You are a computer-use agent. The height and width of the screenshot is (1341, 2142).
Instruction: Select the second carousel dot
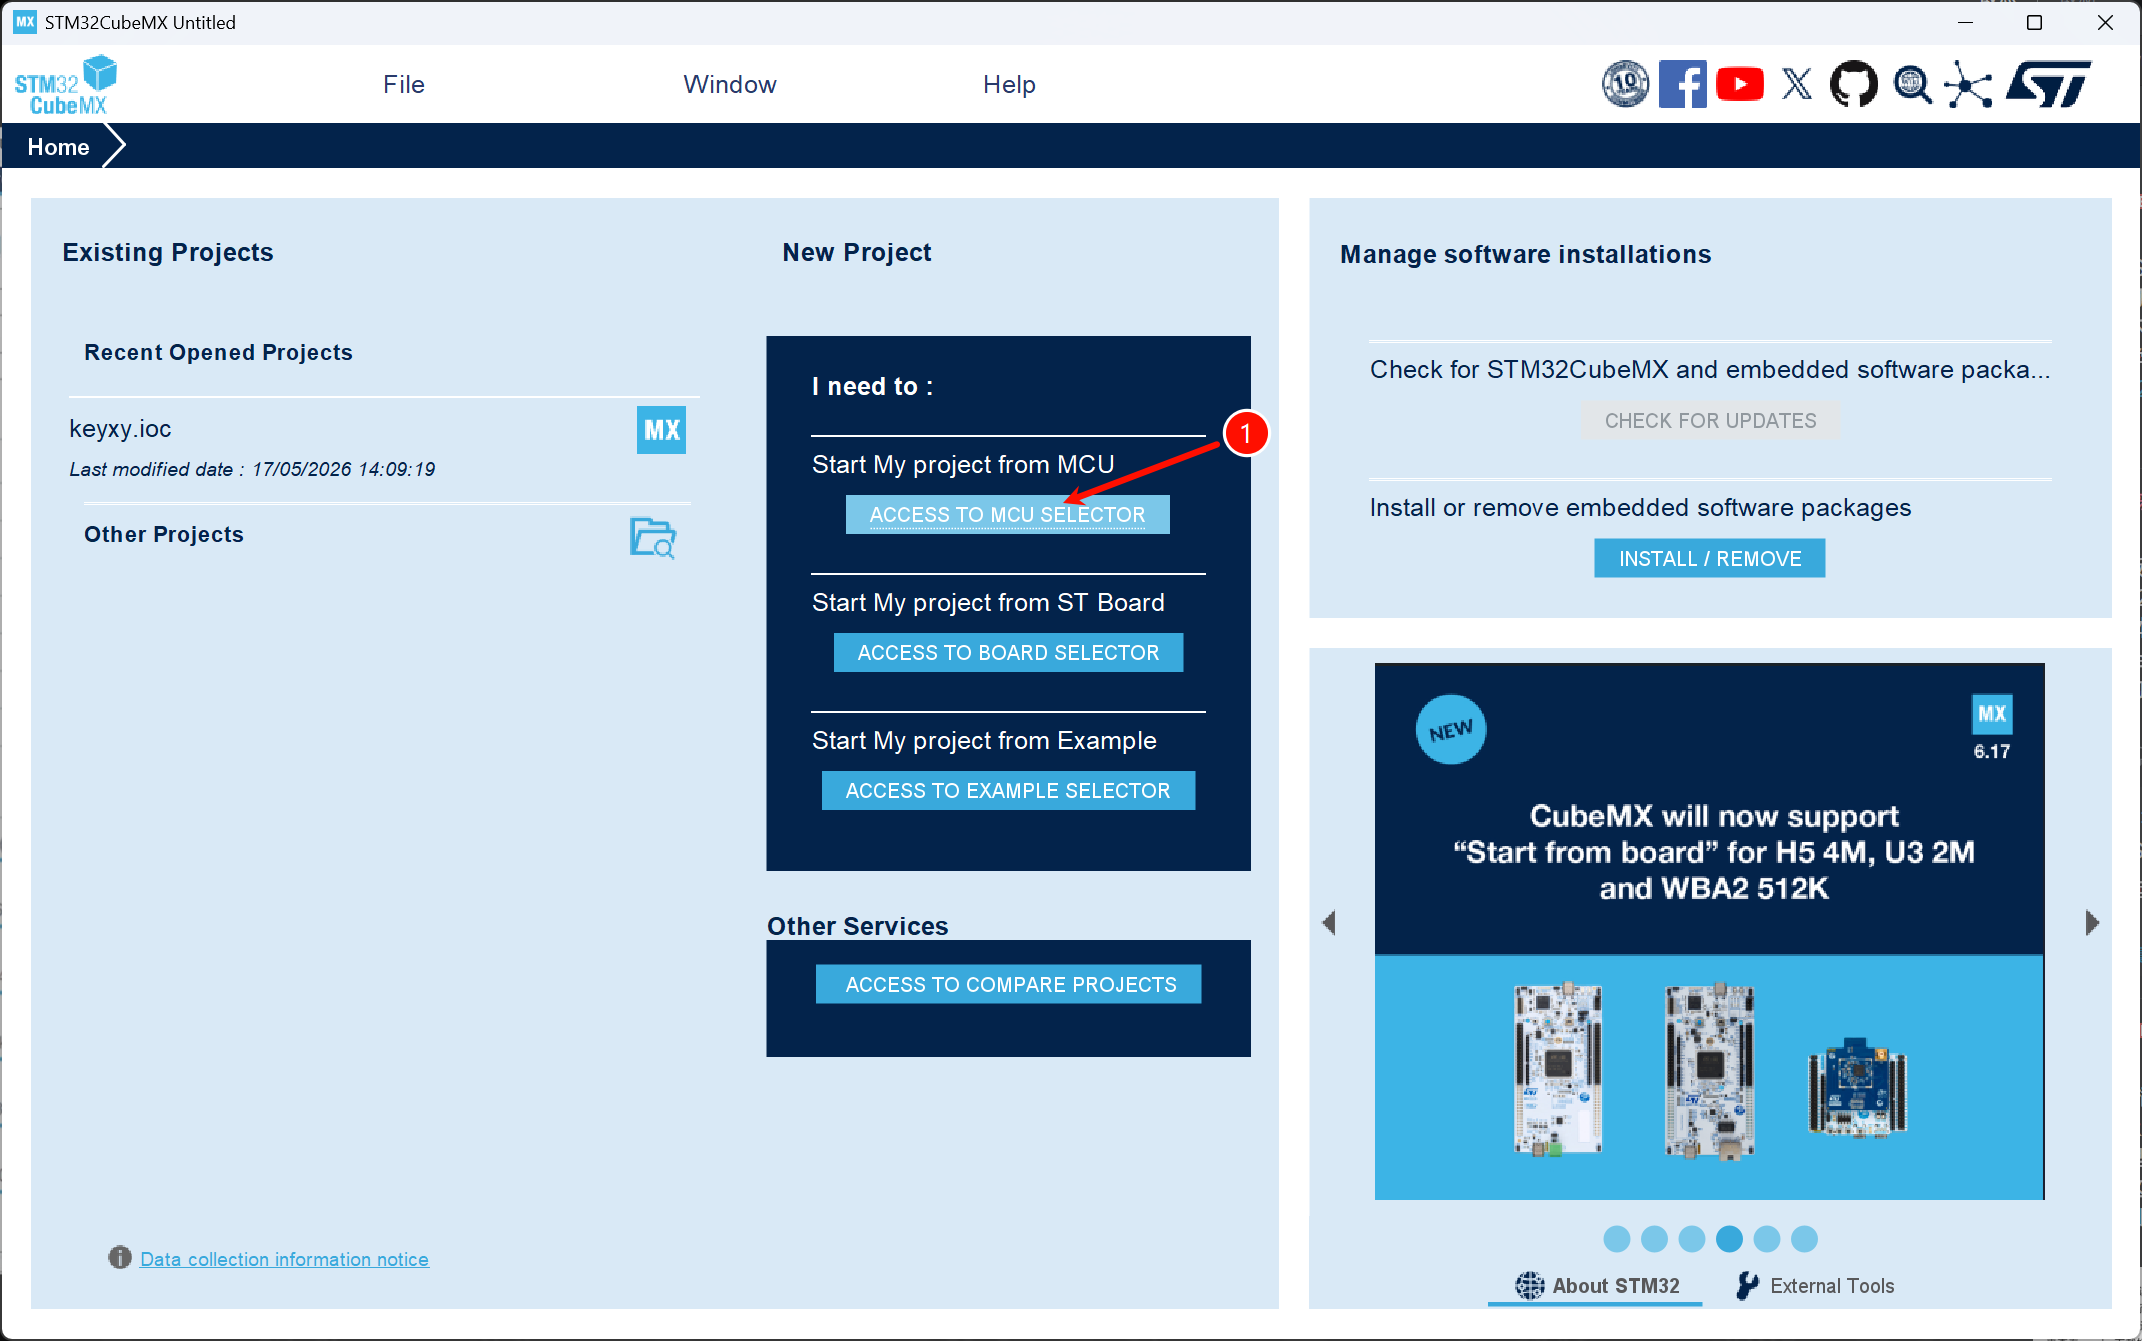tap(1654, 1239)
